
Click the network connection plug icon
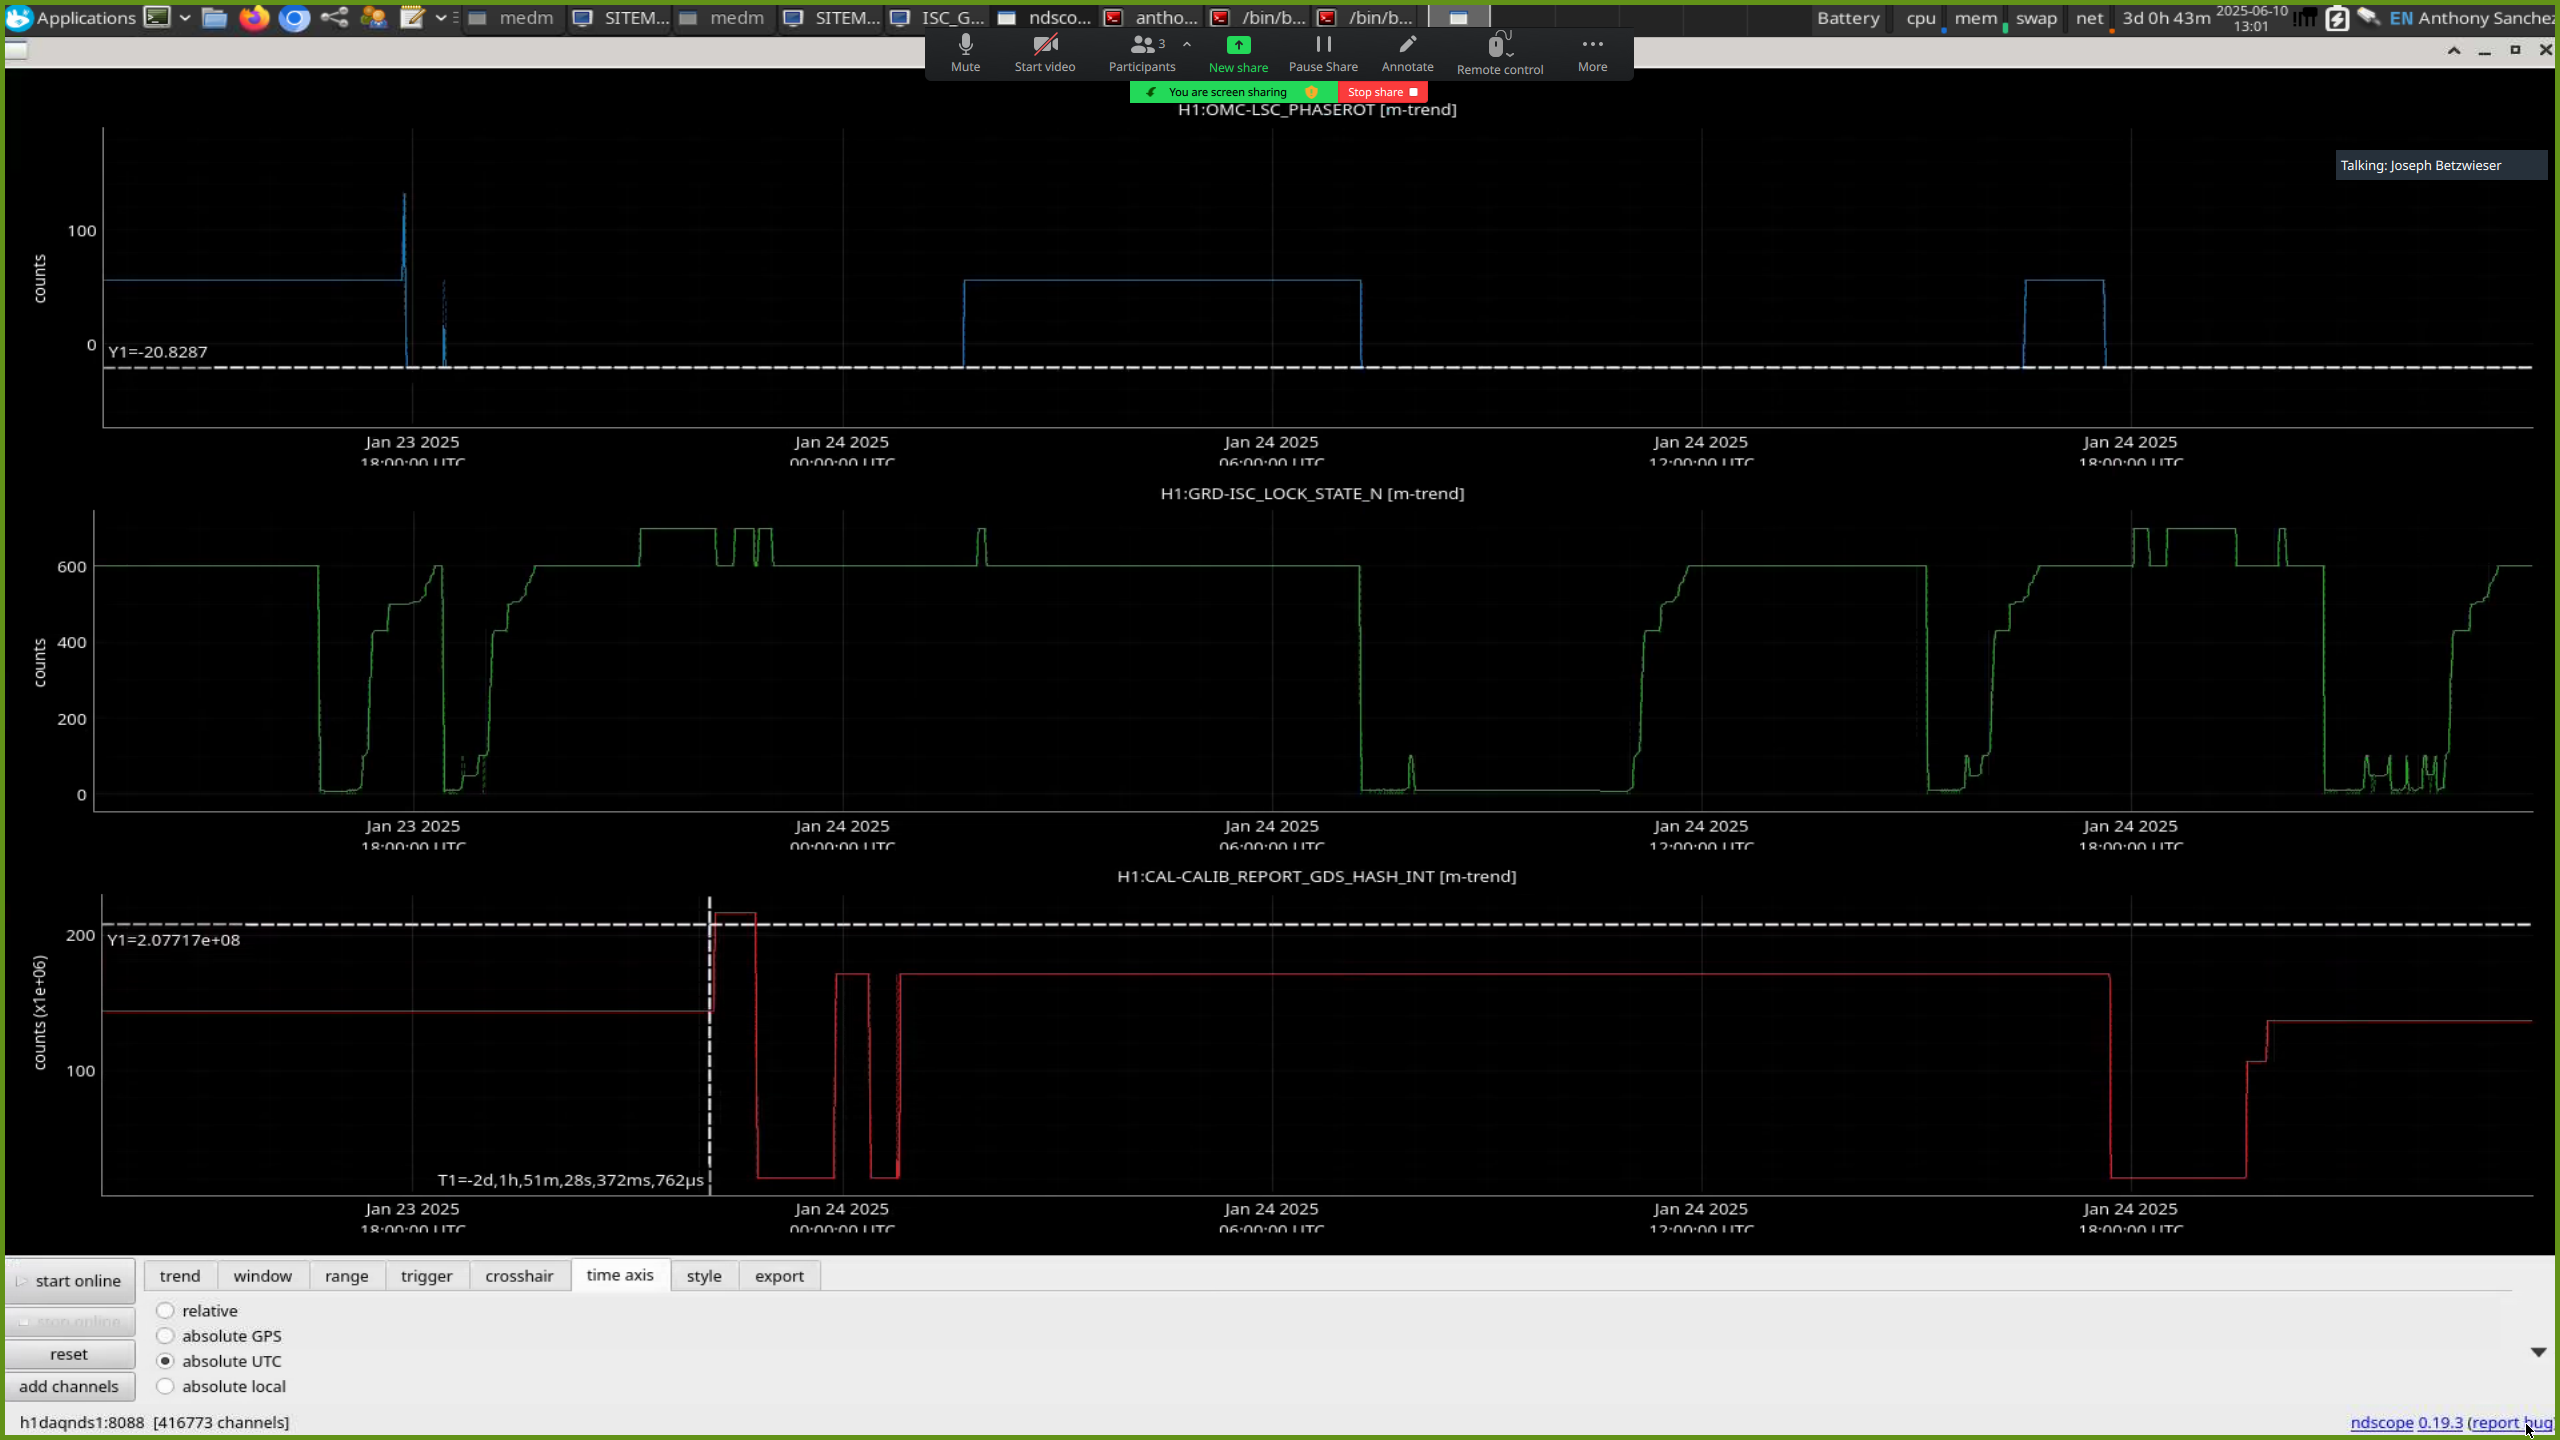(2368, 17)
